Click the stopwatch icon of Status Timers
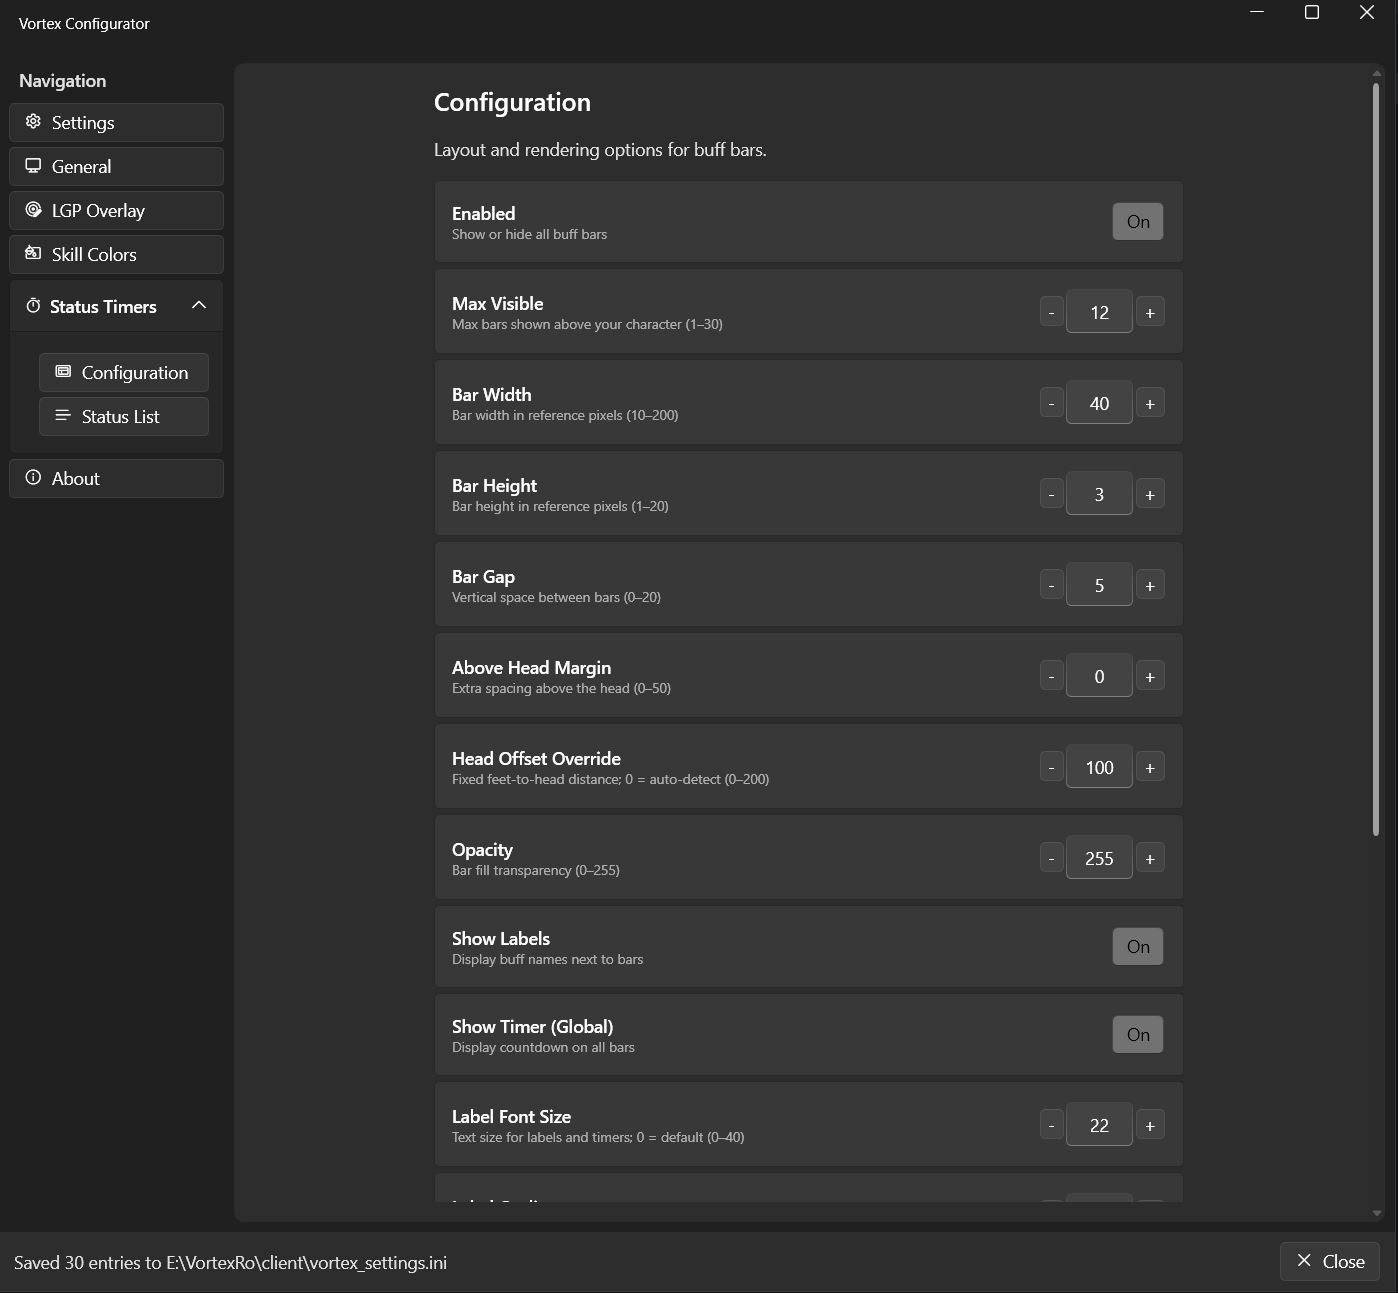1398x1293 pixels. (33, 306)
